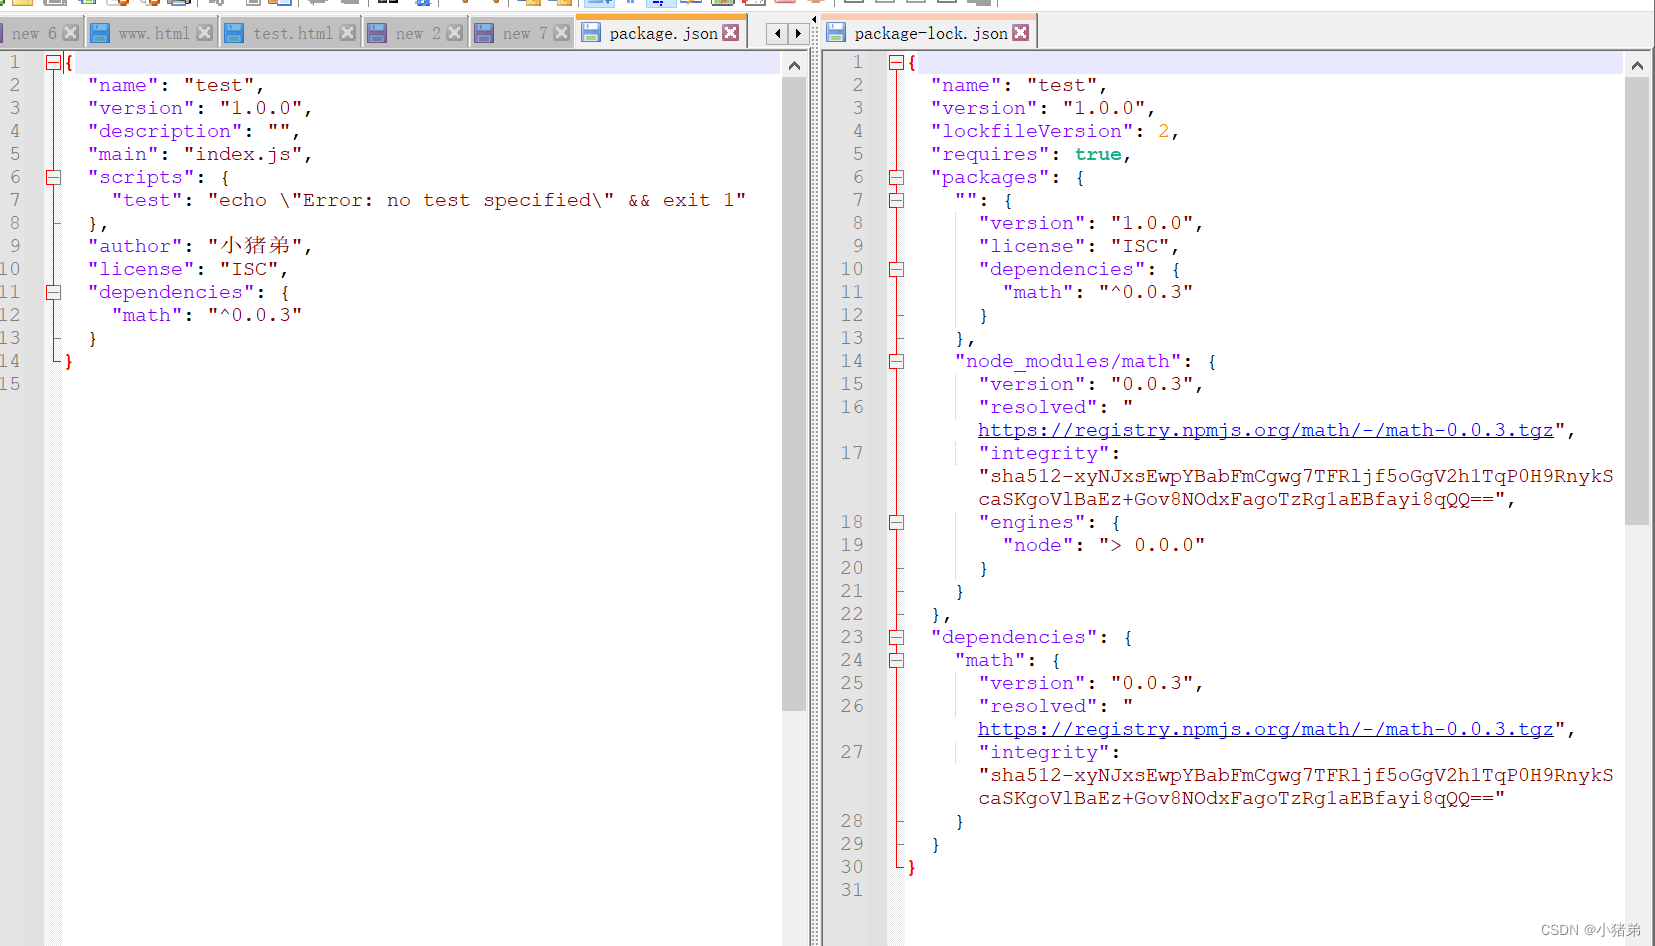Click the package.json vertical scrollbar thumb
Viewport: 1655px width, 946px height.
794,394
